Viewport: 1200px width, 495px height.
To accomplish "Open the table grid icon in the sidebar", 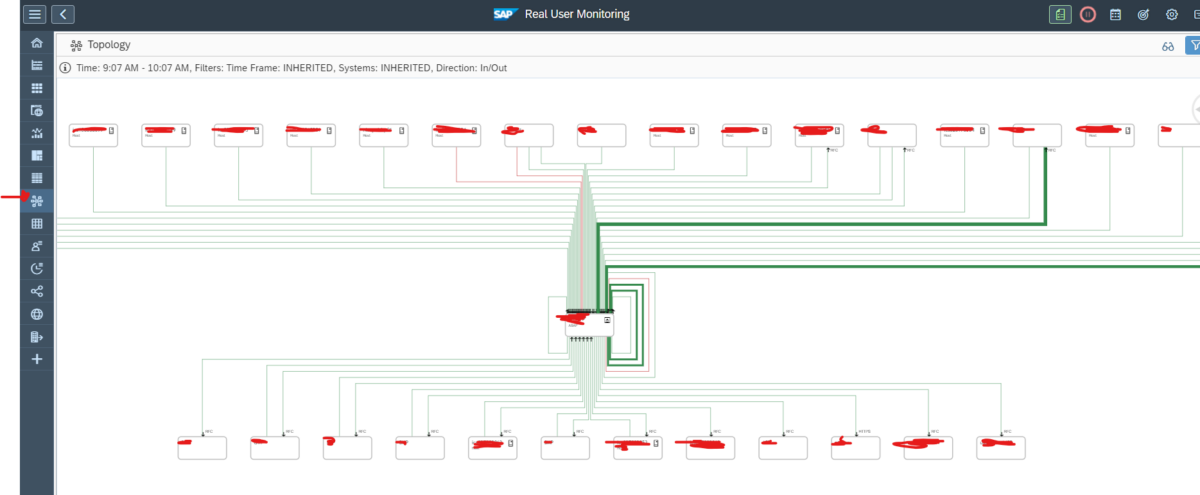I will pos(37,224).
